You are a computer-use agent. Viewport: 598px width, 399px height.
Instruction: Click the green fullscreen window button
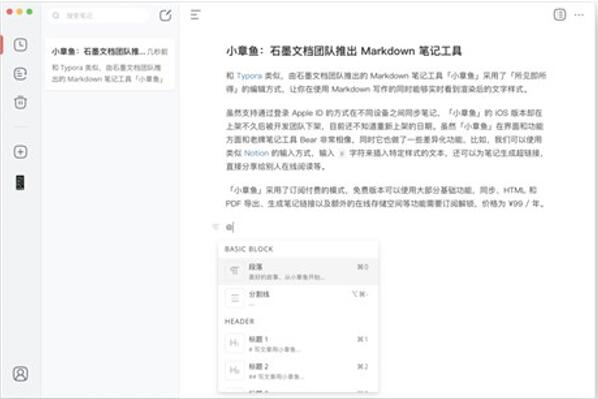pos(29,12)
